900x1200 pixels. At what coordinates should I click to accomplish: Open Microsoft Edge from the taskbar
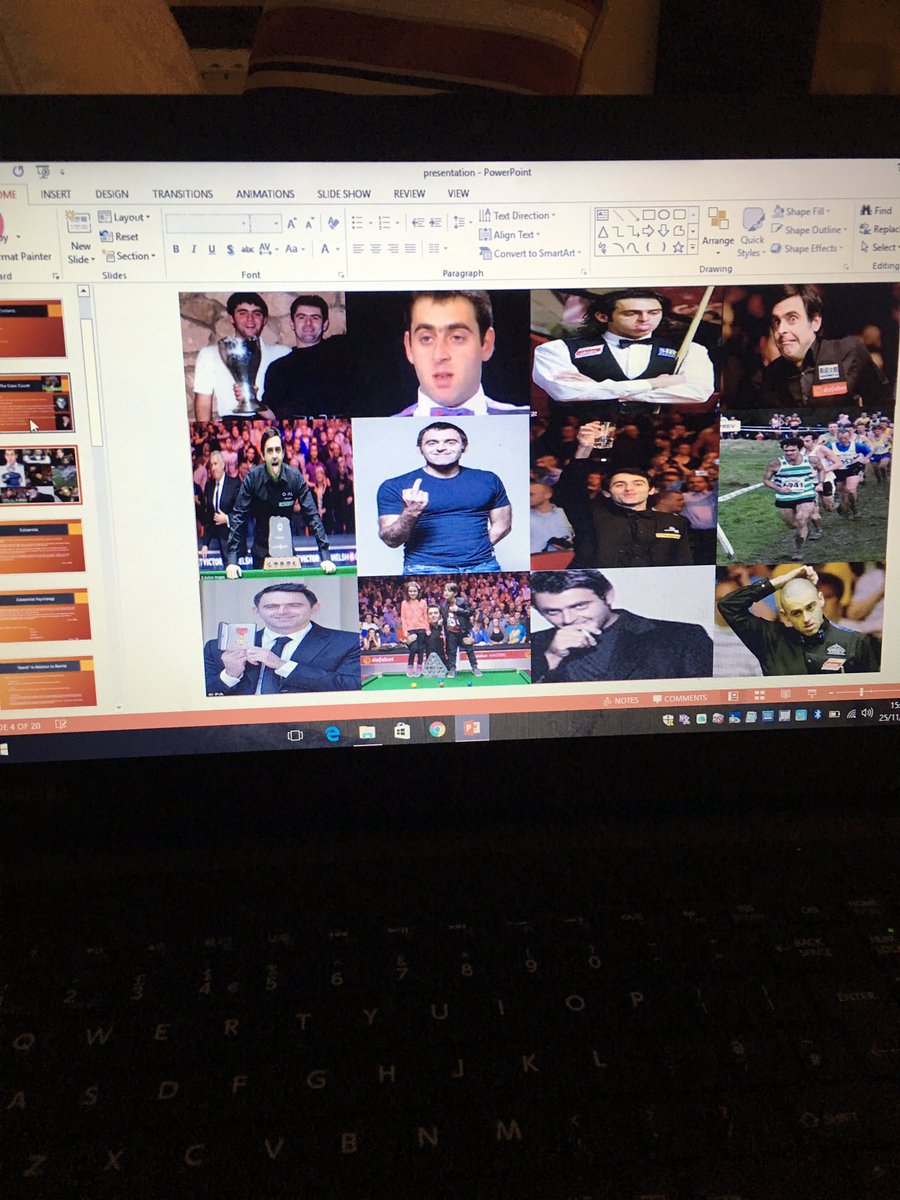pyautogui.click(x=332, y=733)
